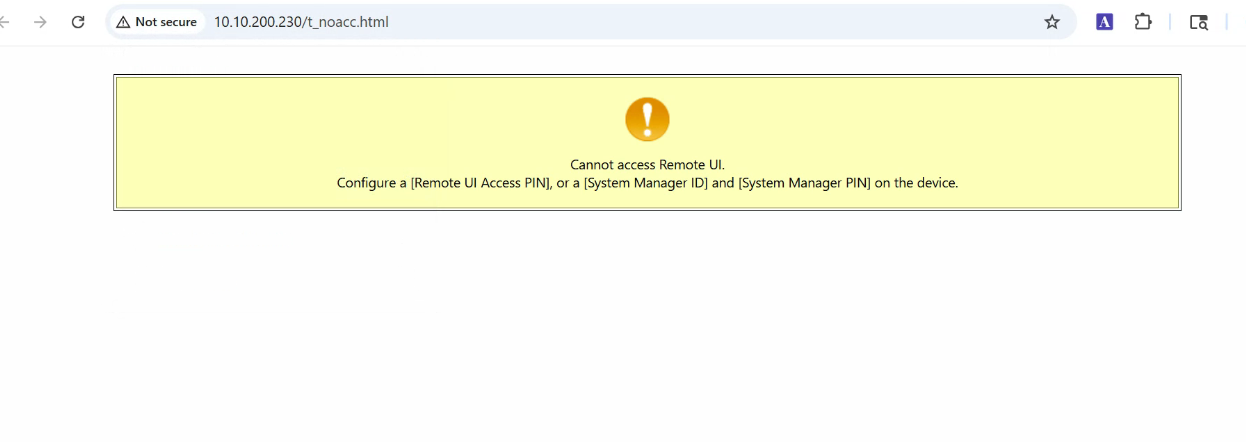Screen dimensions: 1246x442
Task: Click the words 'Configure a' in the message
Action: (x=371, y=183)
